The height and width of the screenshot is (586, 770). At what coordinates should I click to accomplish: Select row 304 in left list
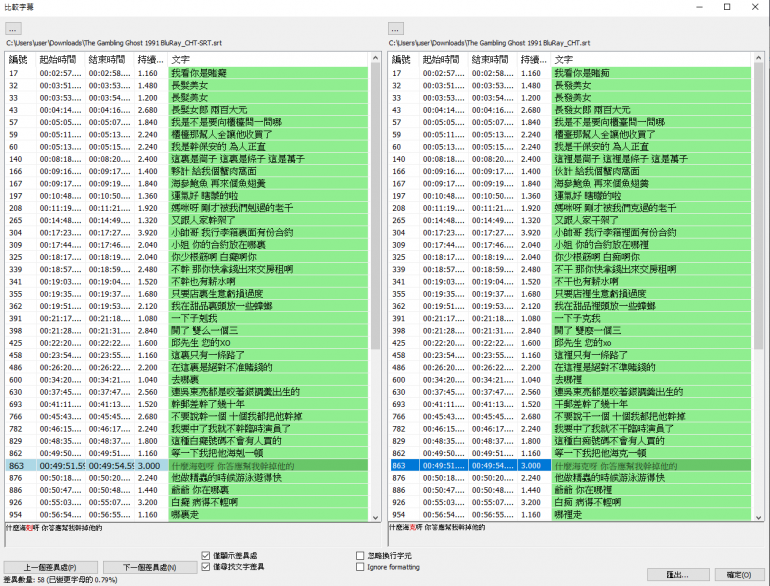(x=187, y=233)
